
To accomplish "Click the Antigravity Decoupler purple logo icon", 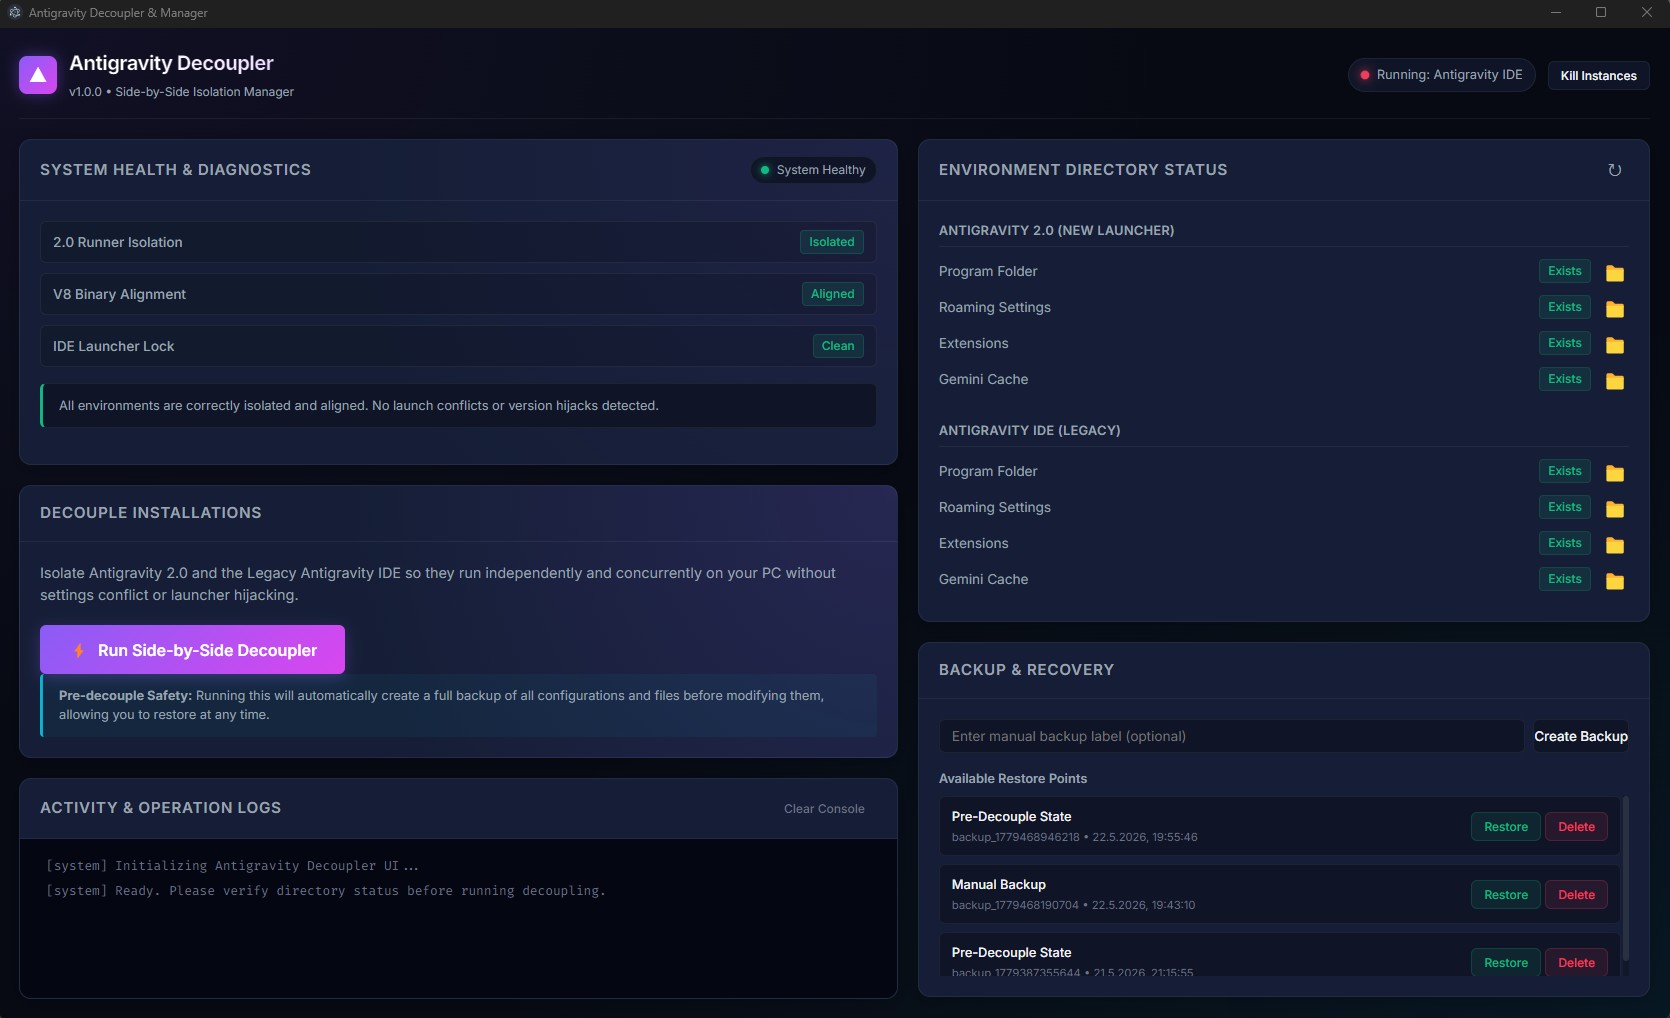I will (x=38, y=75).
